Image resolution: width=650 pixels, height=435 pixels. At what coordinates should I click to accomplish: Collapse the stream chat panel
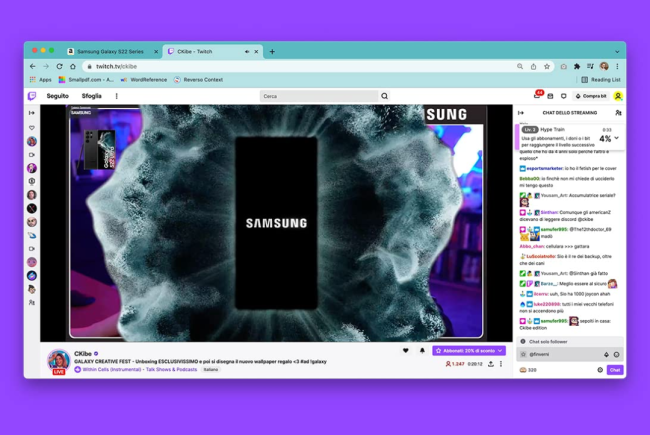point(521,113)
